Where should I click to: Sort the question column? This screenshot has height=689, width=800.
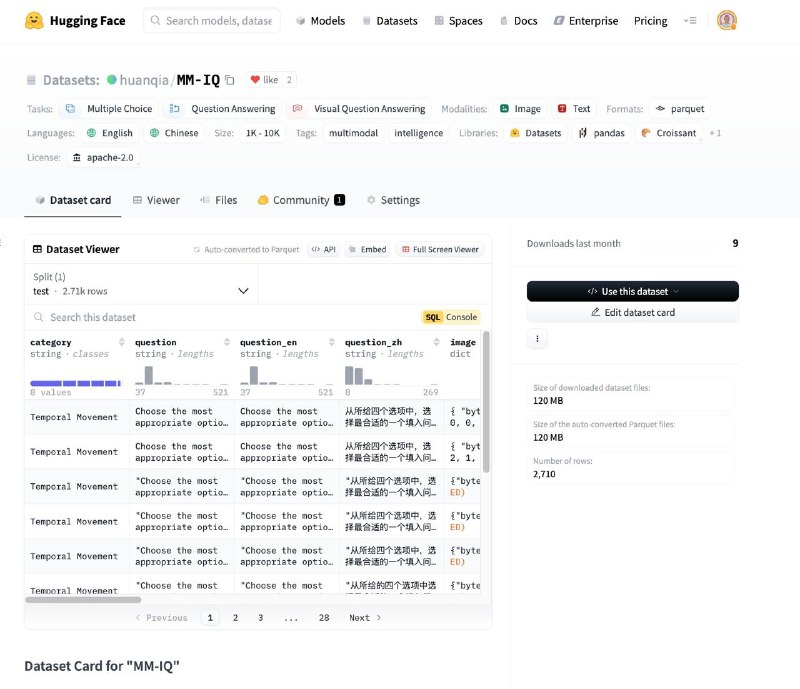[x=227, y=342]
